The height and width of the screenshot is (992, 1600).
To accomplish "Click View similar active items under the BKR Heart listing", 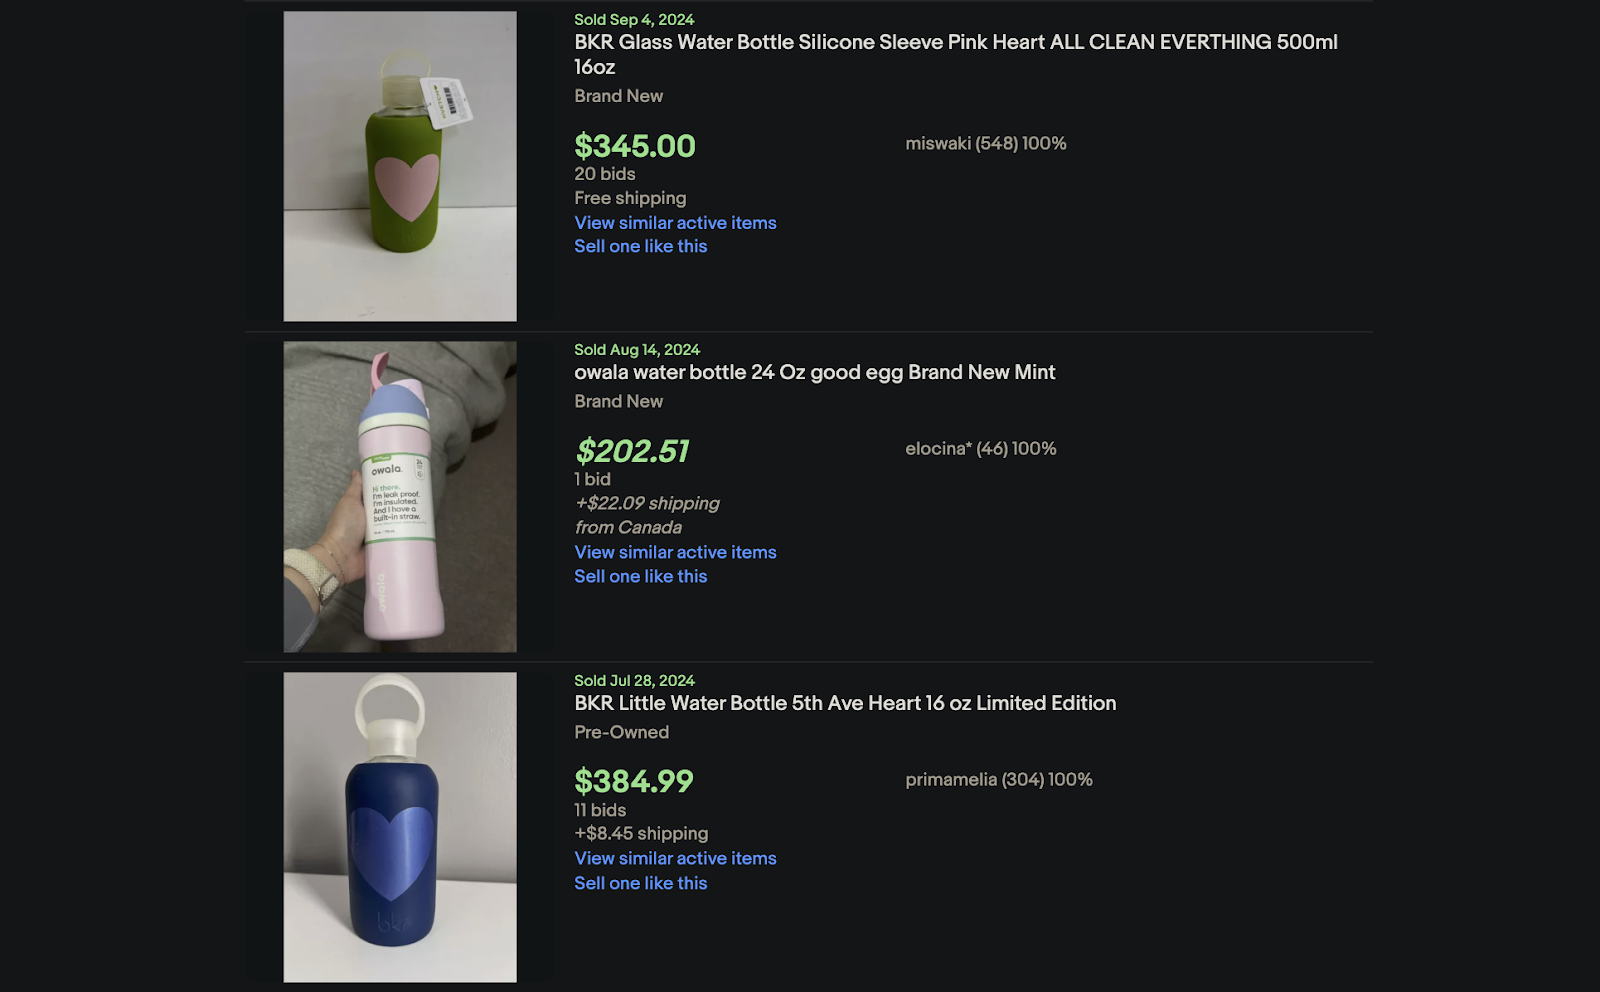I will coord(674,222).
